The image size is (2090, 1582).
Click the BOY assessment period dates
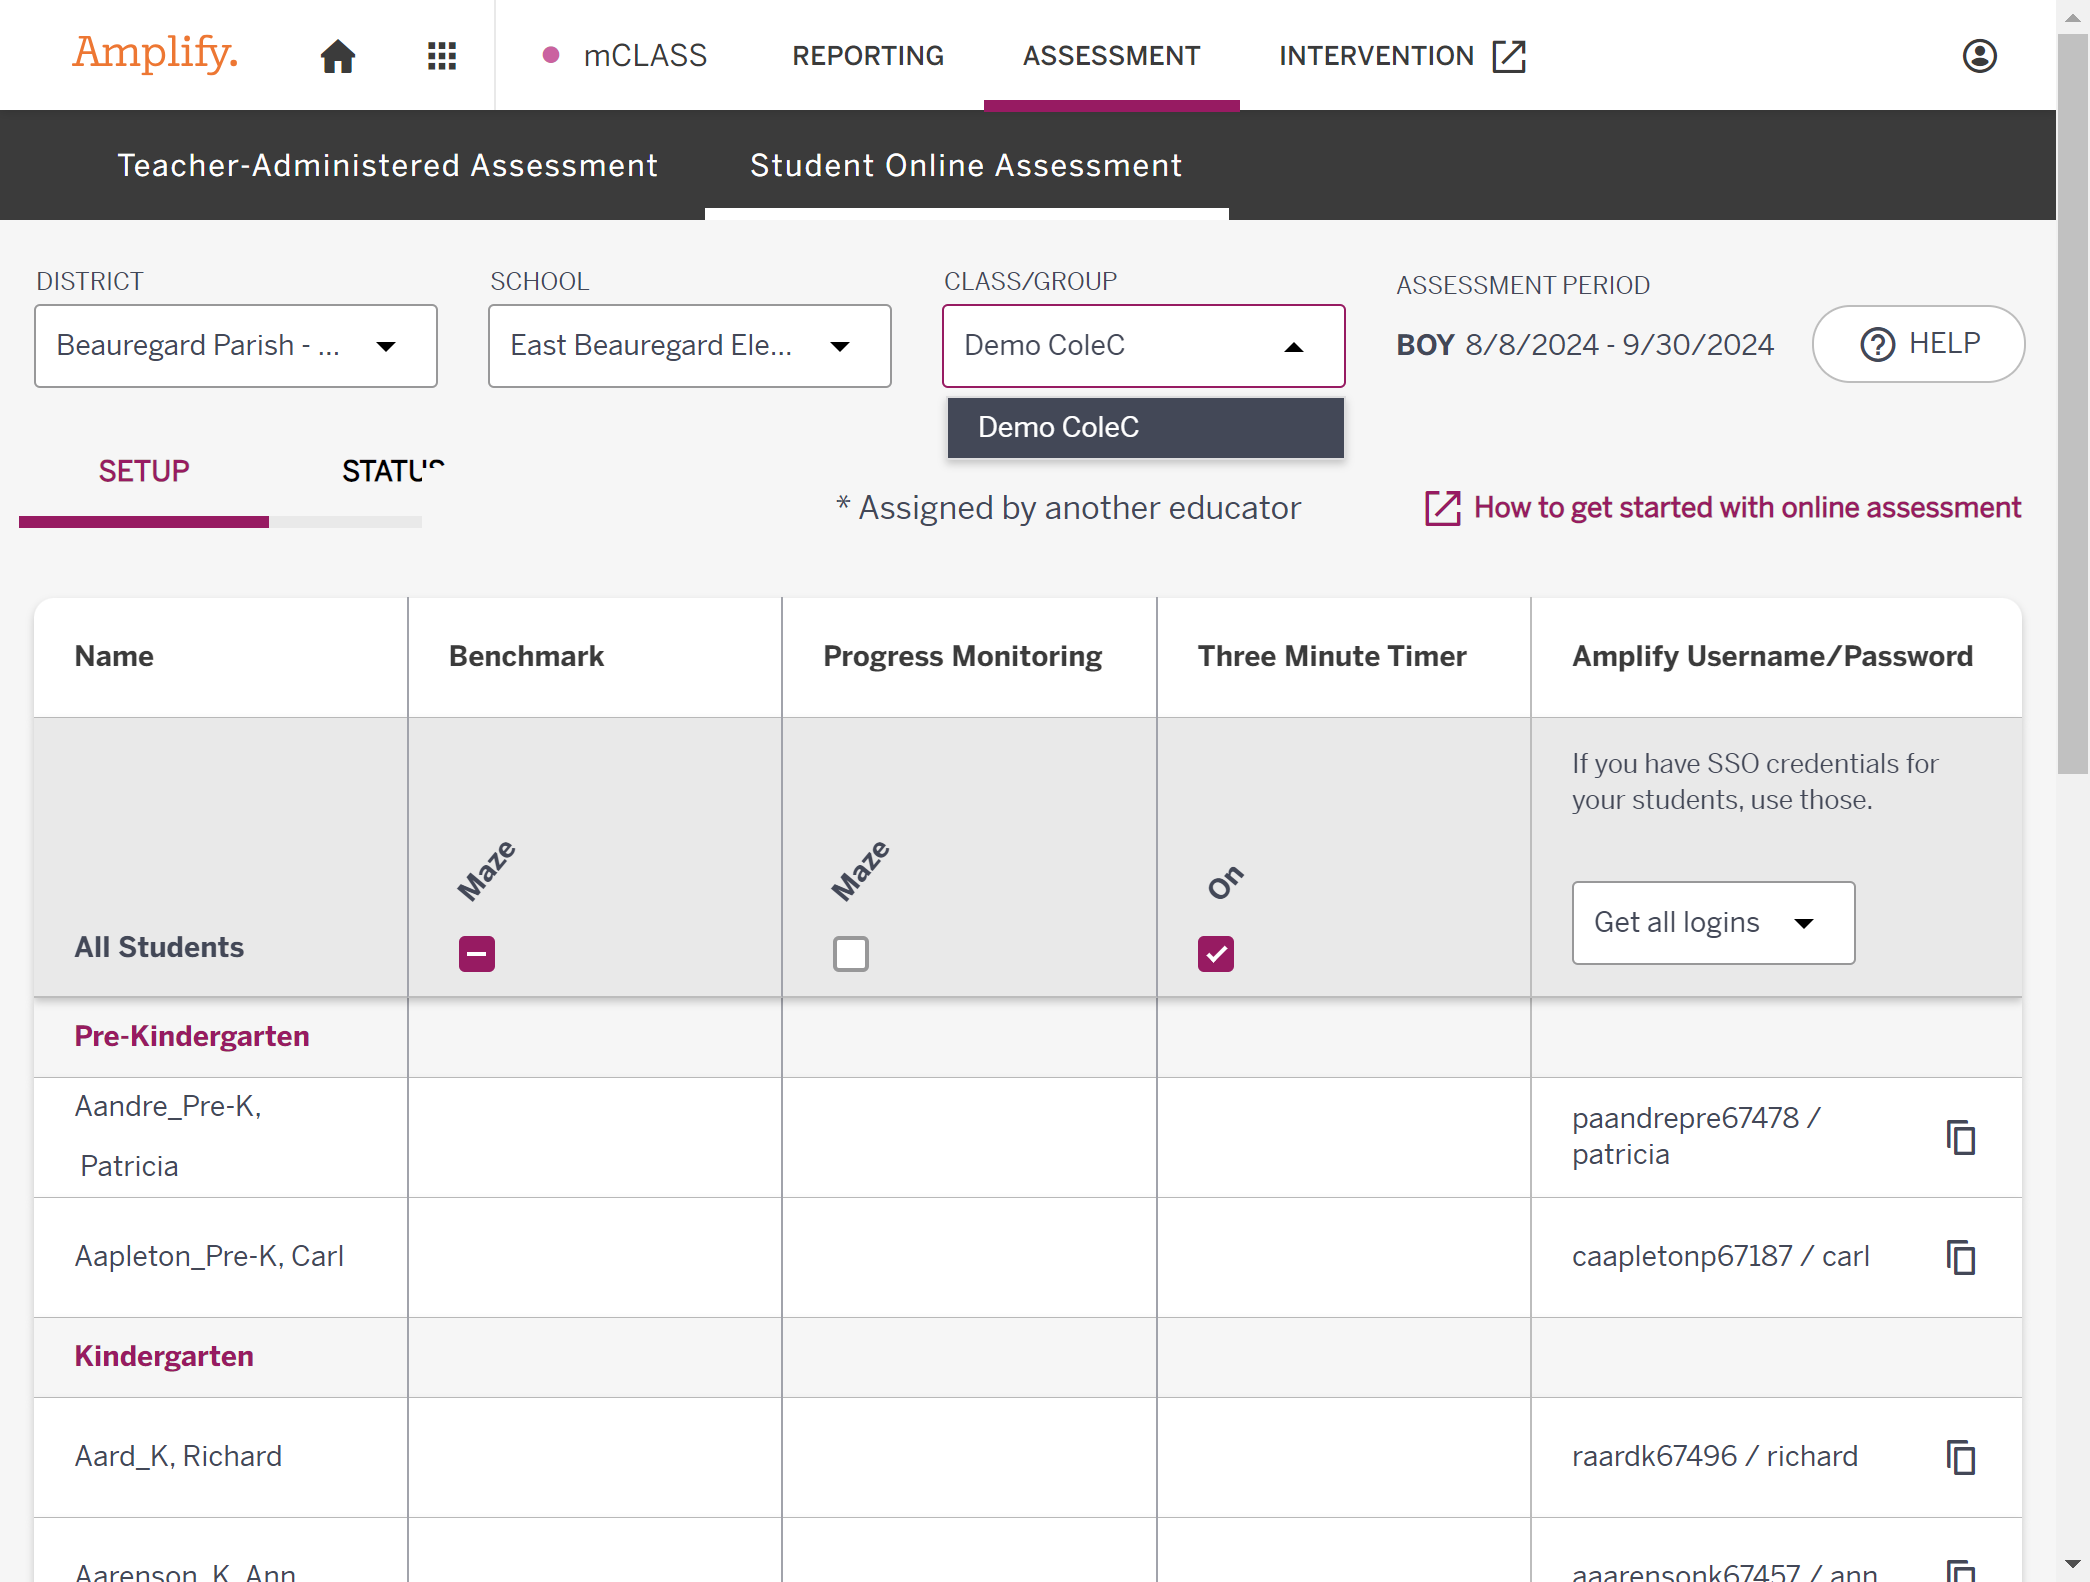click(x=1585, y=345)
